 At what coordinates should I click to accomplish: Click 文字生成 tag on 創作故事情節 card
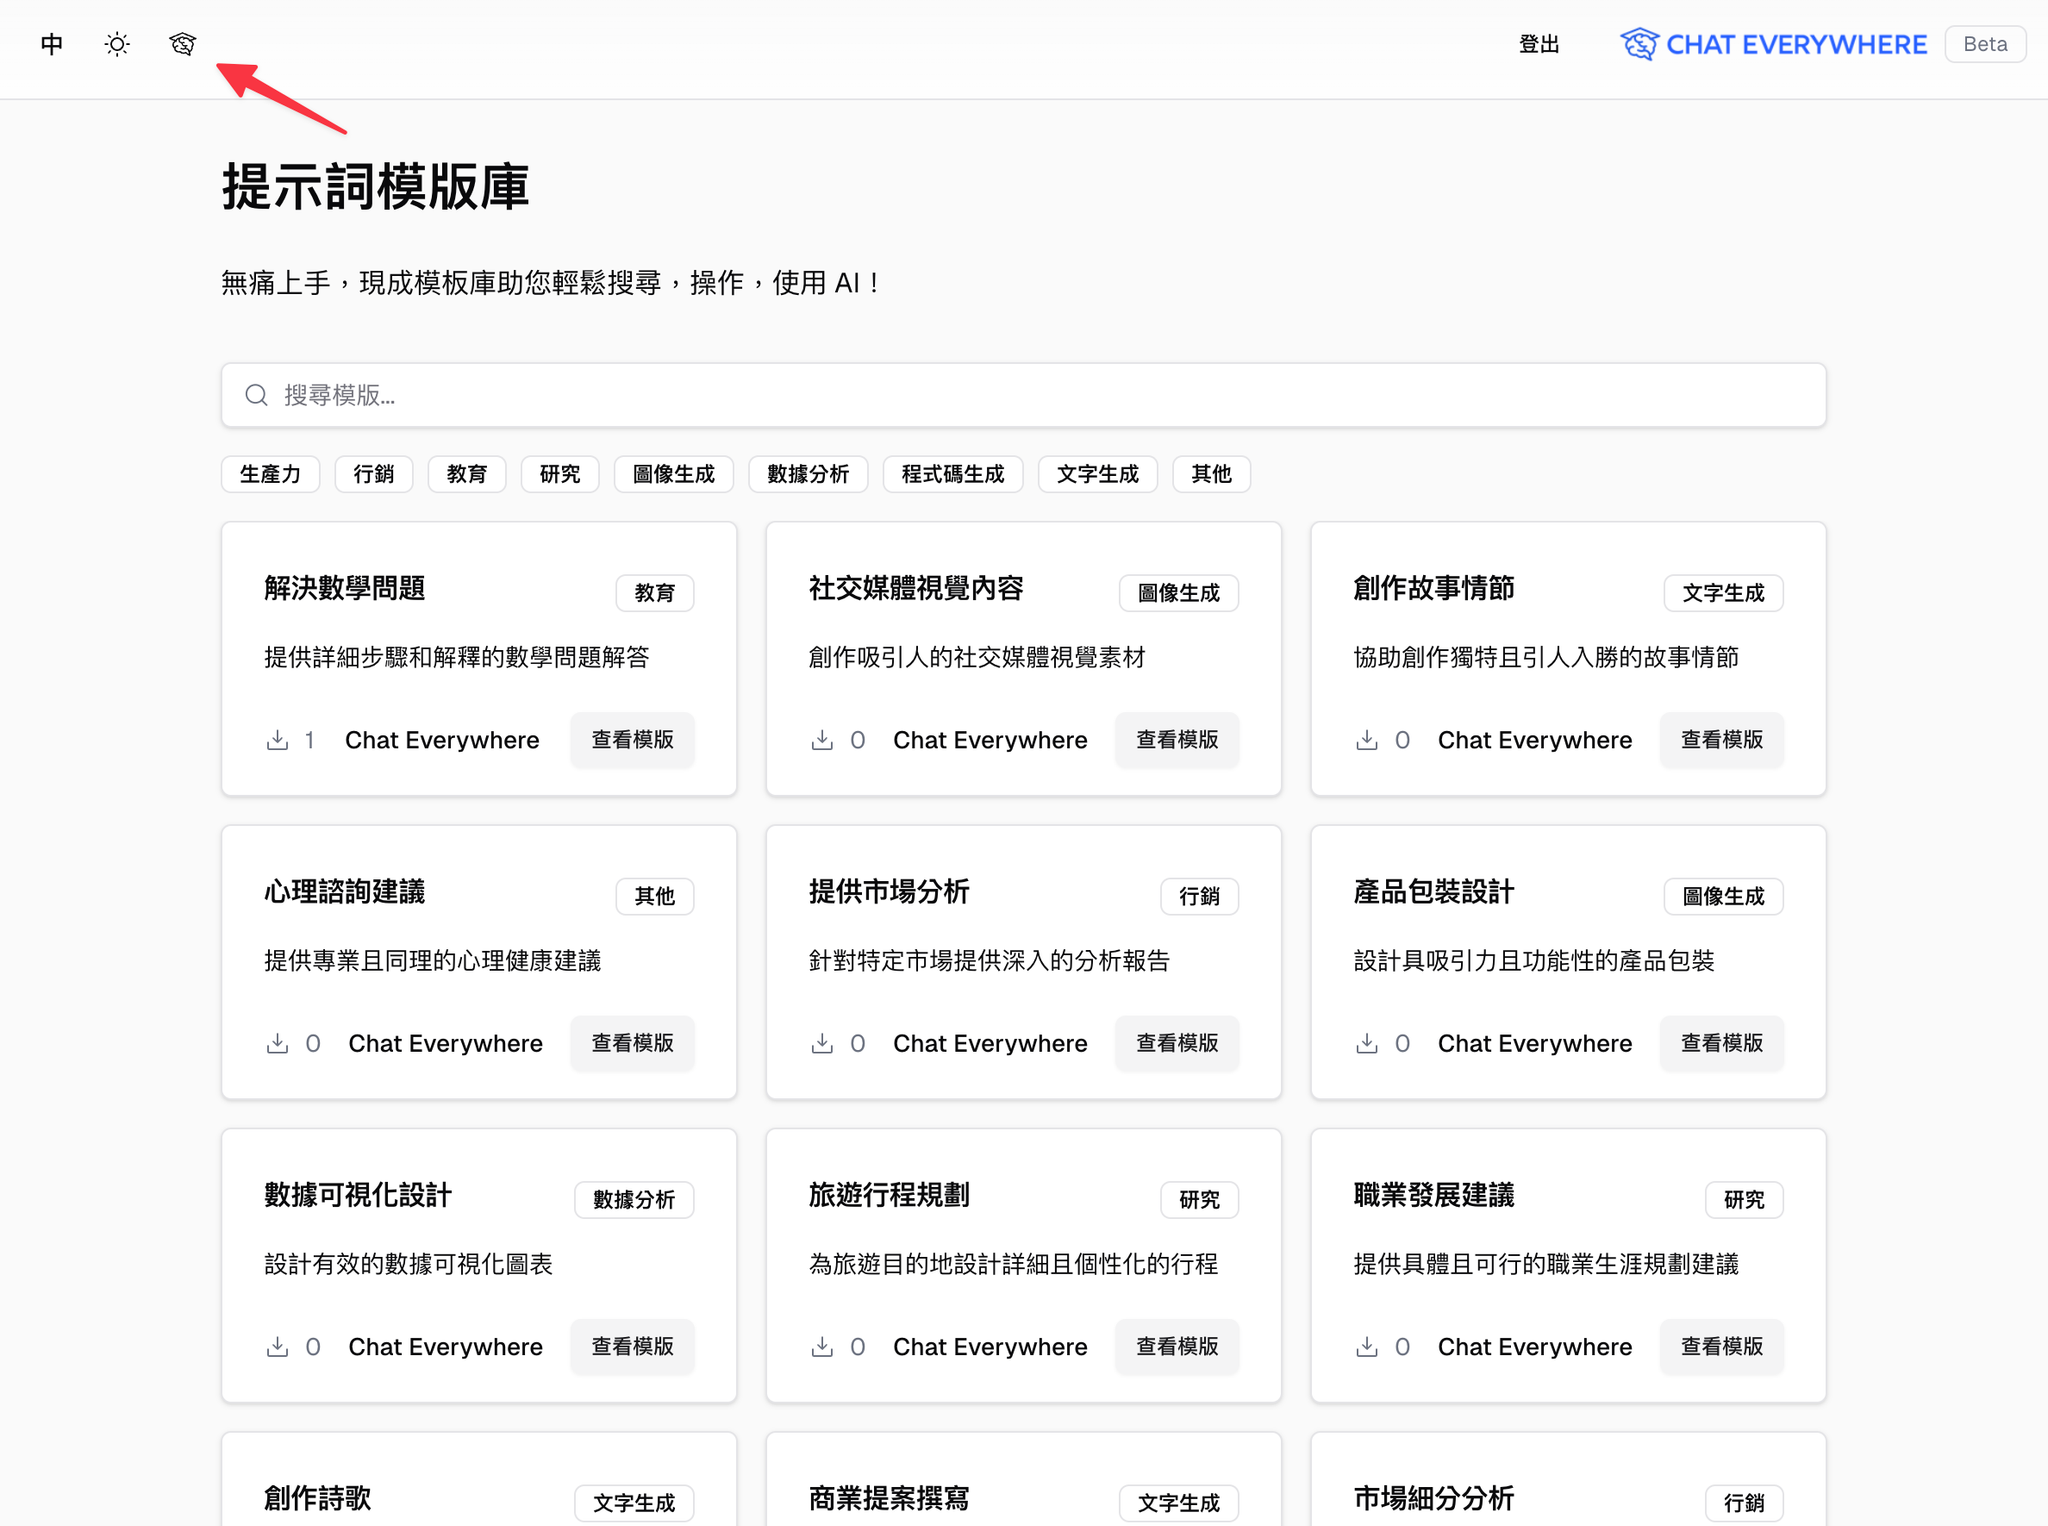click(1724, 593)
